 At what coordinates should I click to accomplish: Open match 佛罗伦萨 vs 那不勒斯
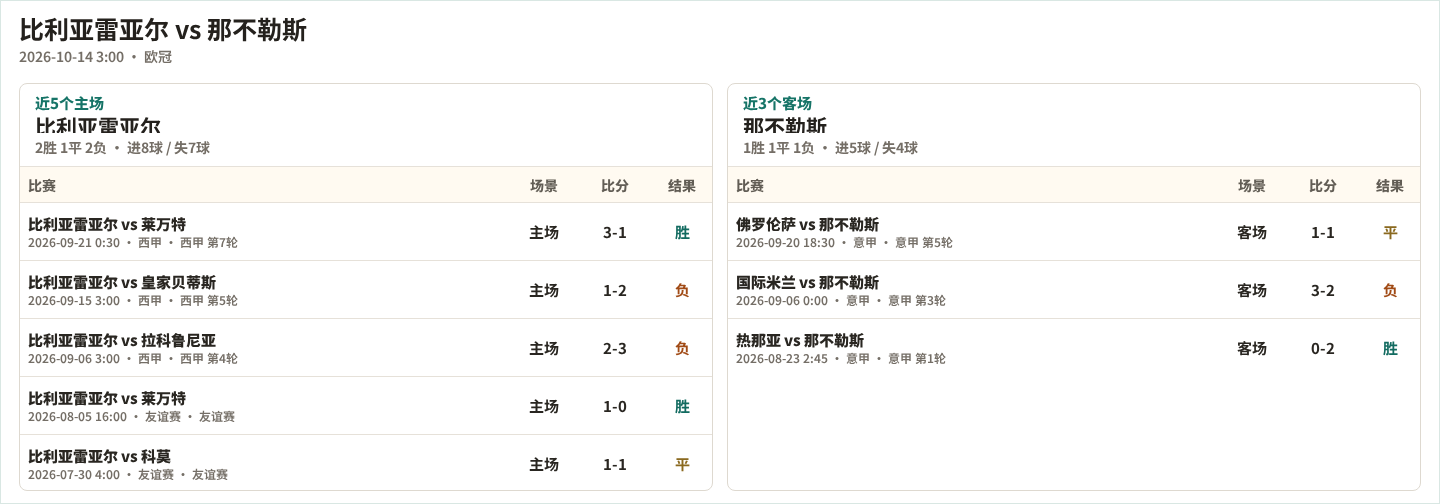1074,232
